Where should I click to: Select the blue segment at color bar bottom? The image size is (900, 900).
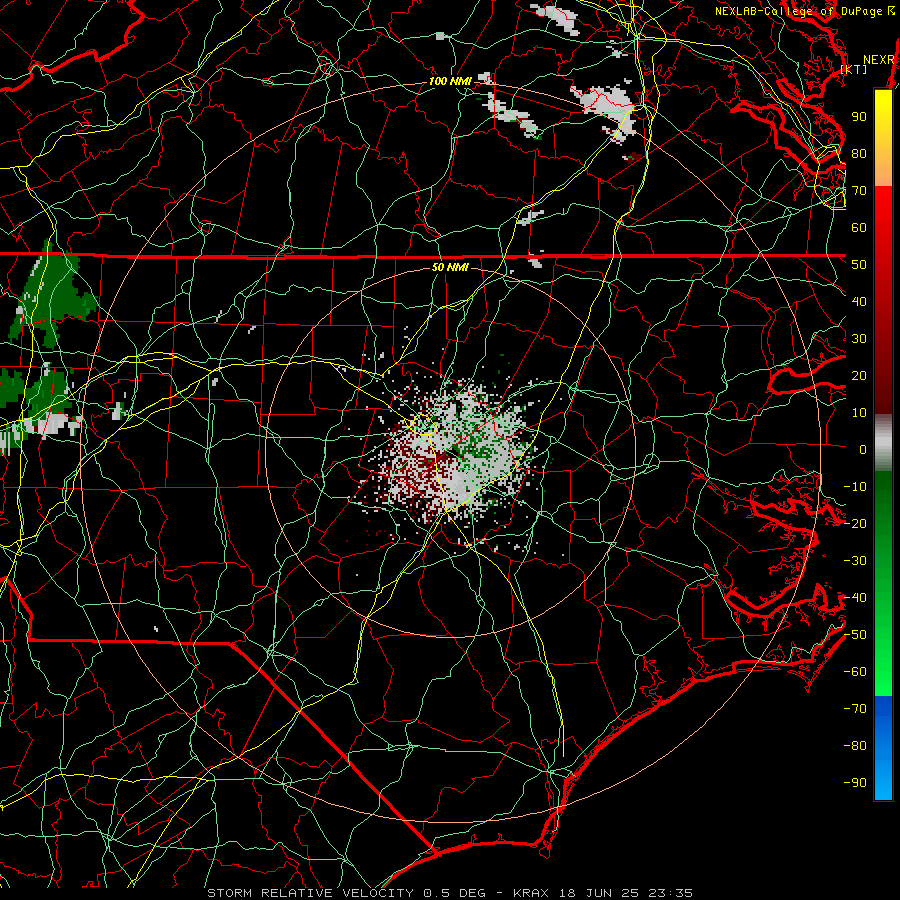(x=883, y=747)
